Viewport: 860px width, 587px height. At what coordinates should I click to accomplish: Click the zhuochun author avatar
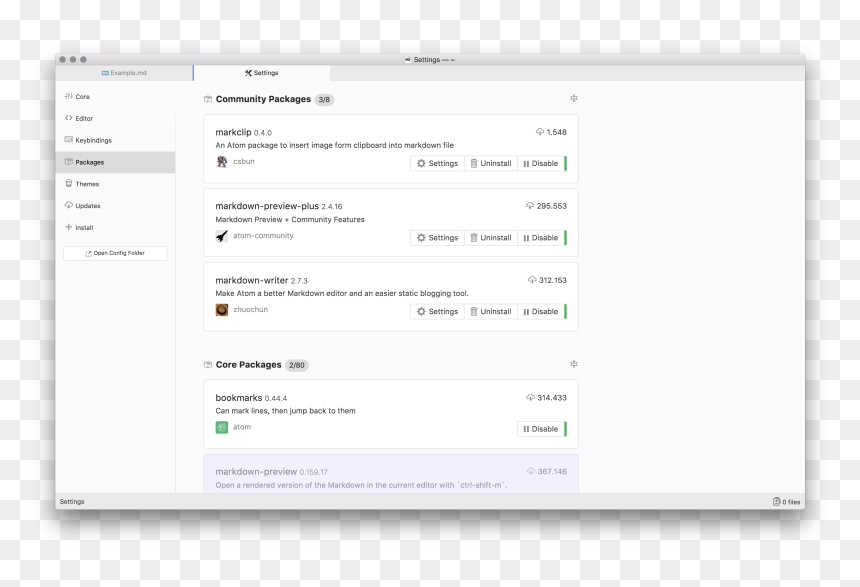coord(222,310)
